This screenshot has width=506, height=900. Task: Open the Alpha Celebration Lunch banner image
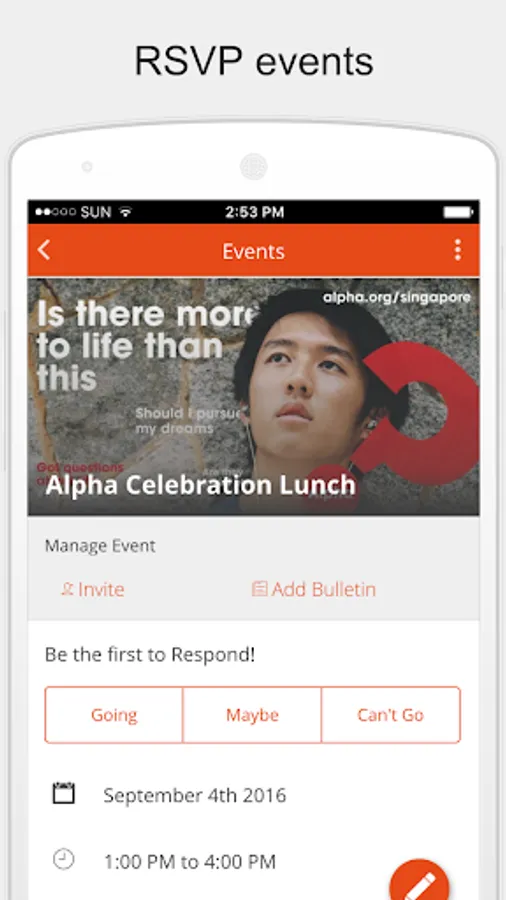pyautogui.click(x=254, y=397)
